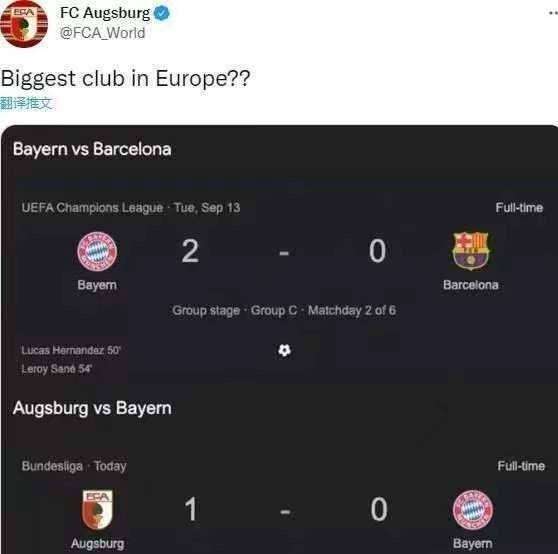Click the Lucas Hernandez 50' scorer

pyautogui.click(x=71, y=350)
